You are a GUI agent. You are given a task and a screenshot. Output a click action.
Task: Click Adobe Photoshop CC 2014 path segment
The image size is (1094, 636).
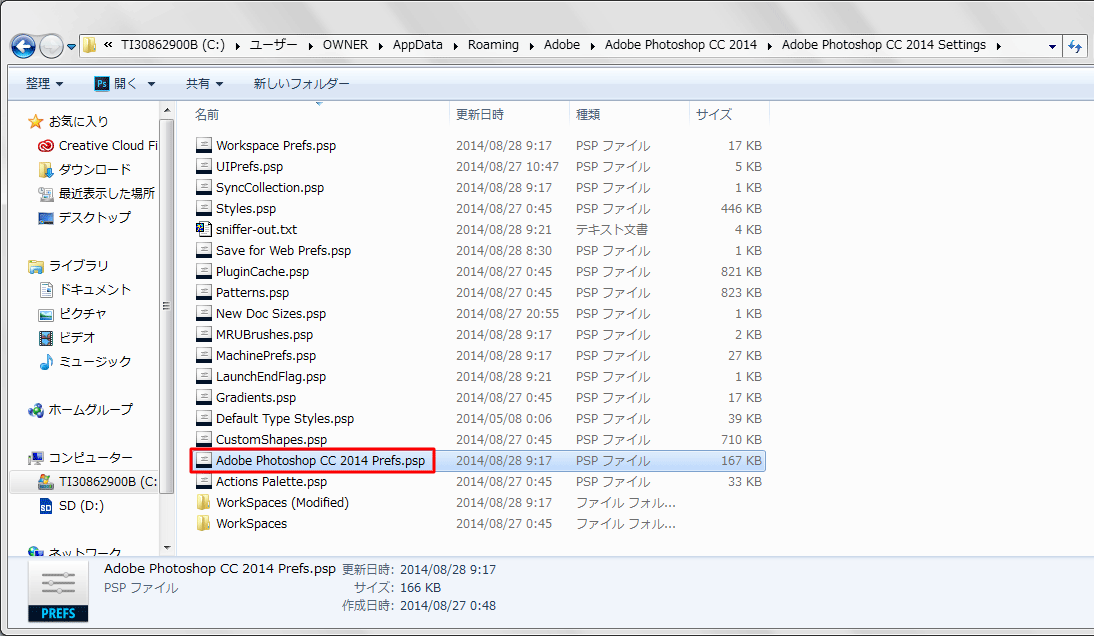[681, 45]
